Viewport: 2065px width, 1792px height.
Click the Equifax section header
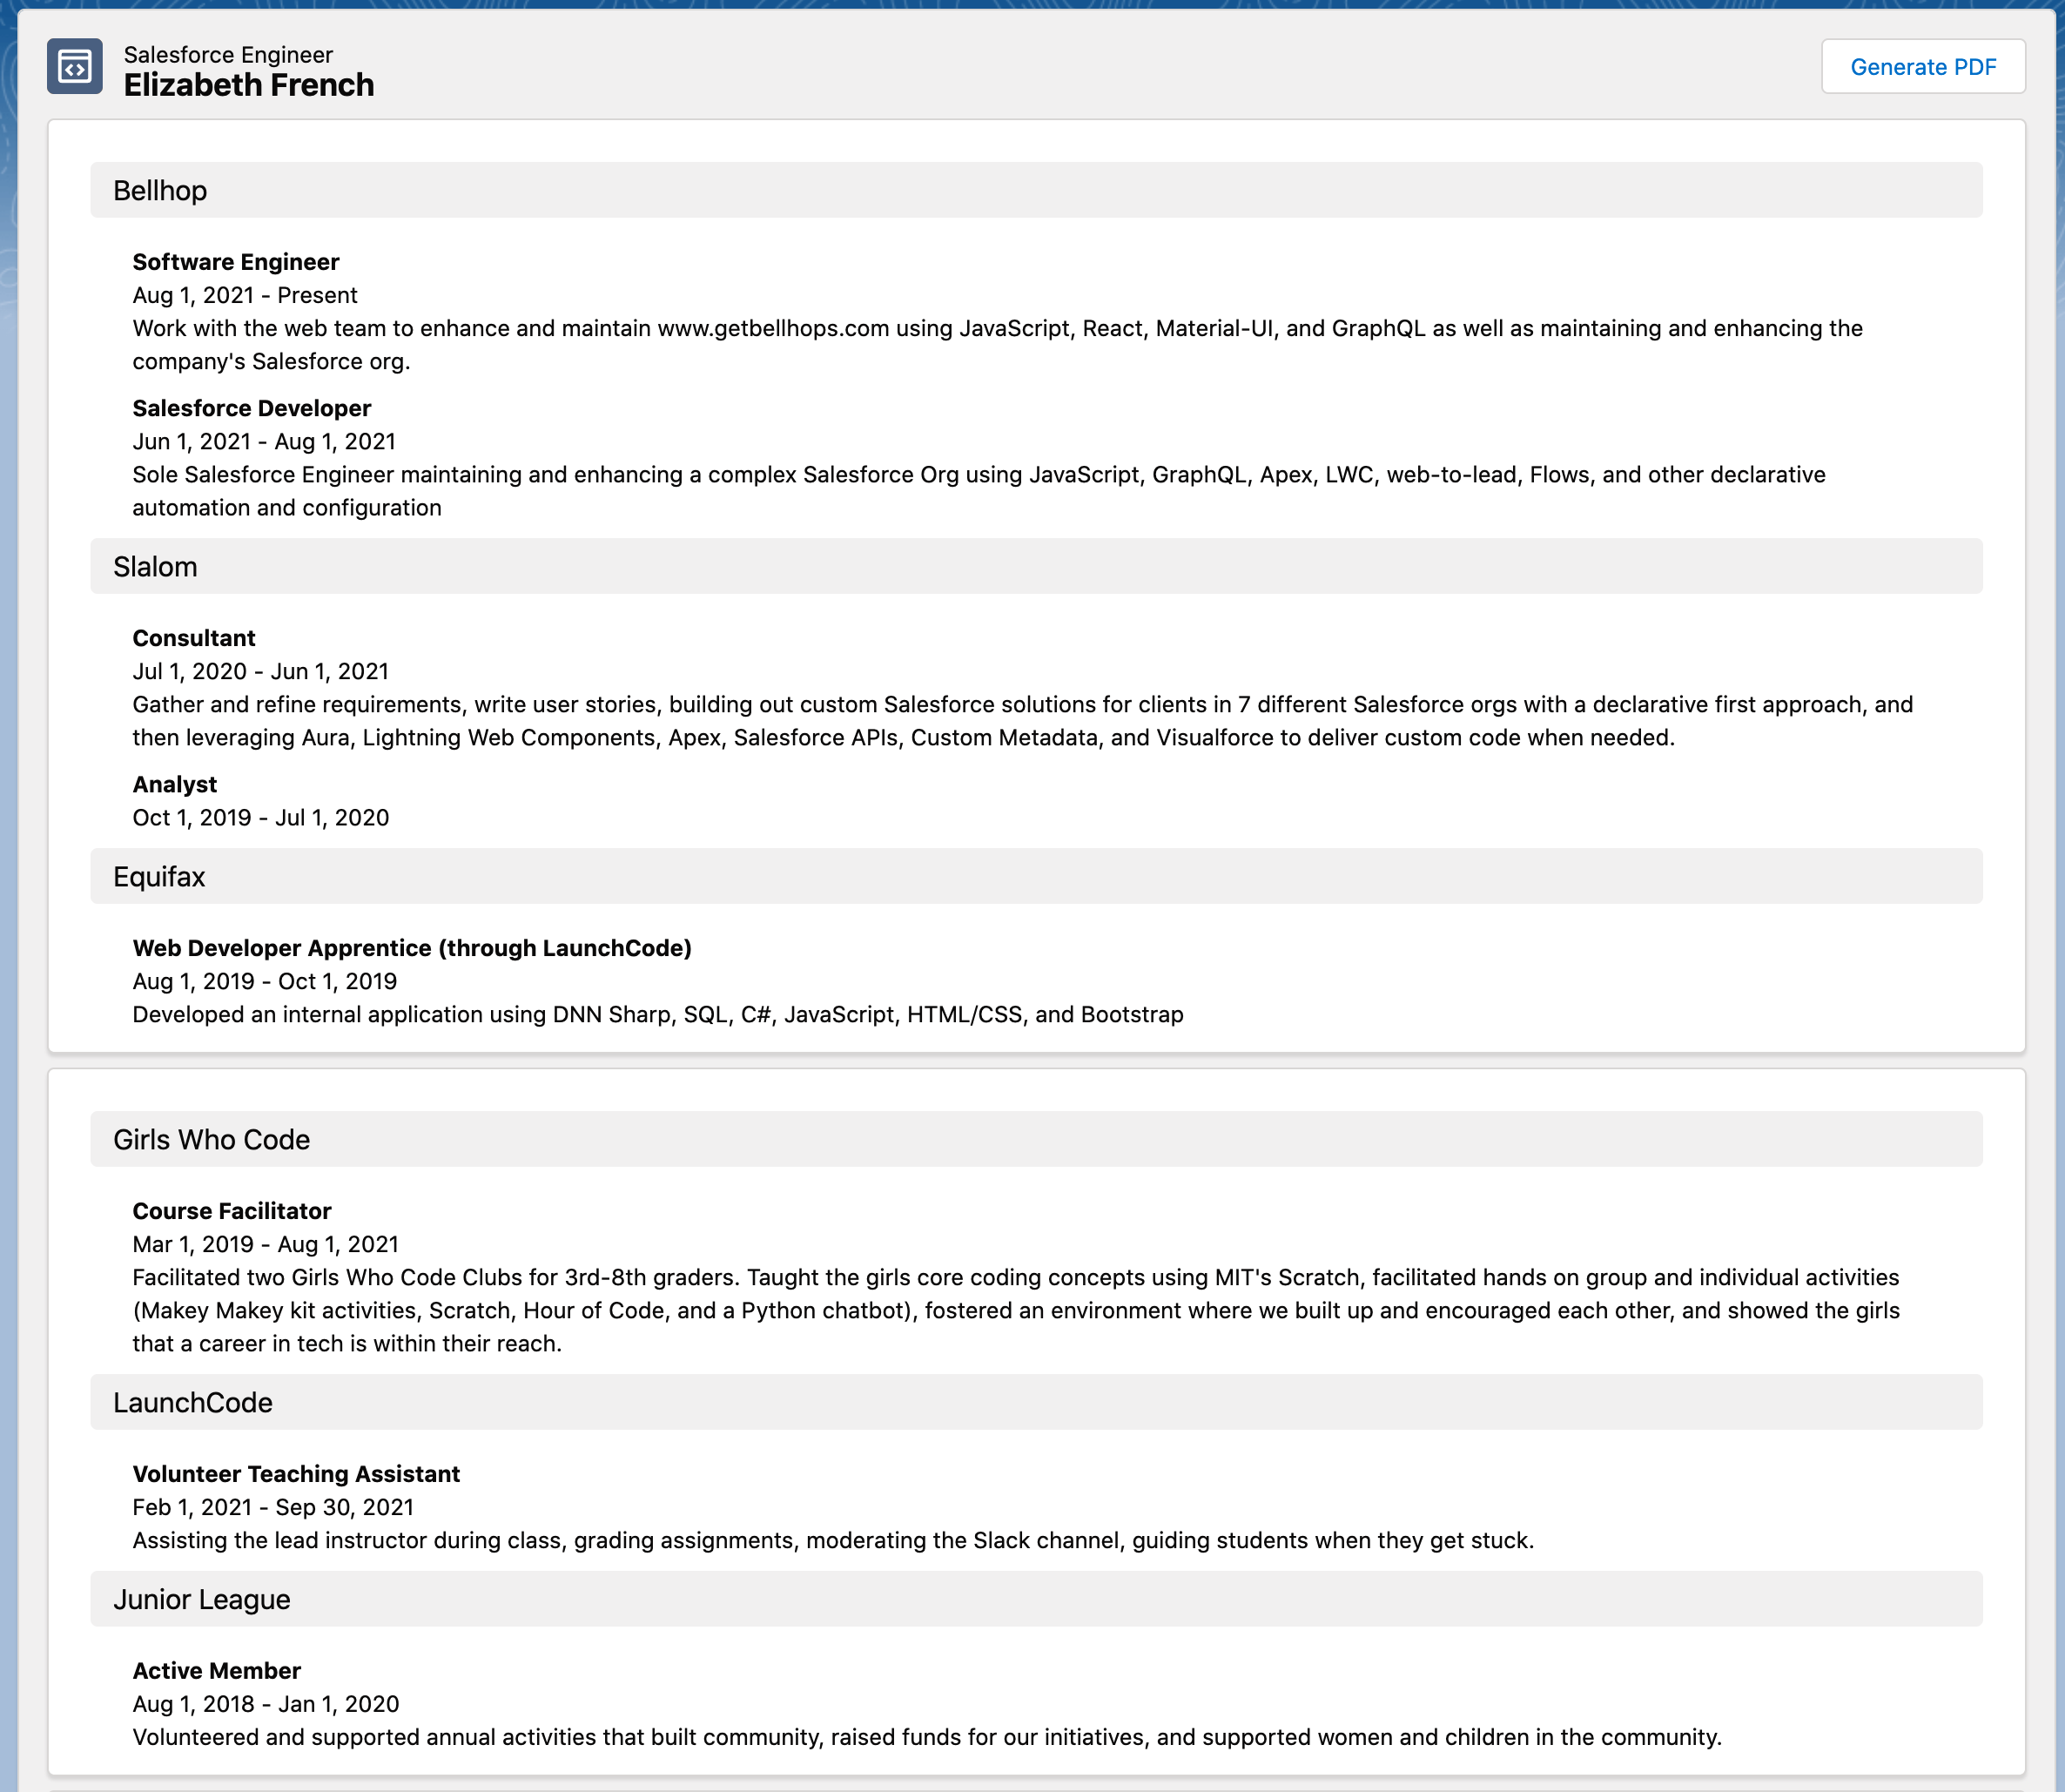(1036, 876)
